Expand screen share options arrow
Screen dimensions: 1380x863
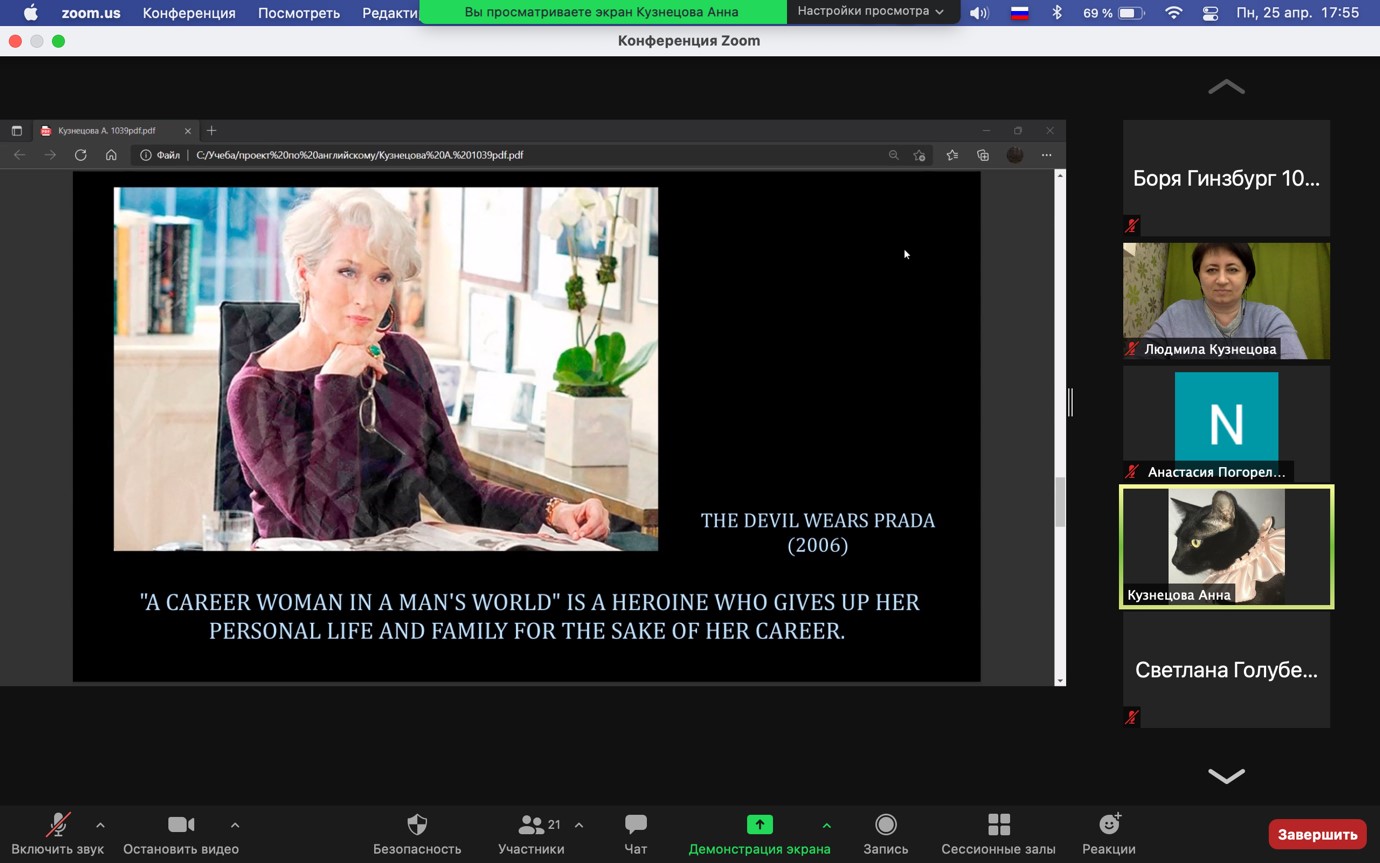point(826,825)
